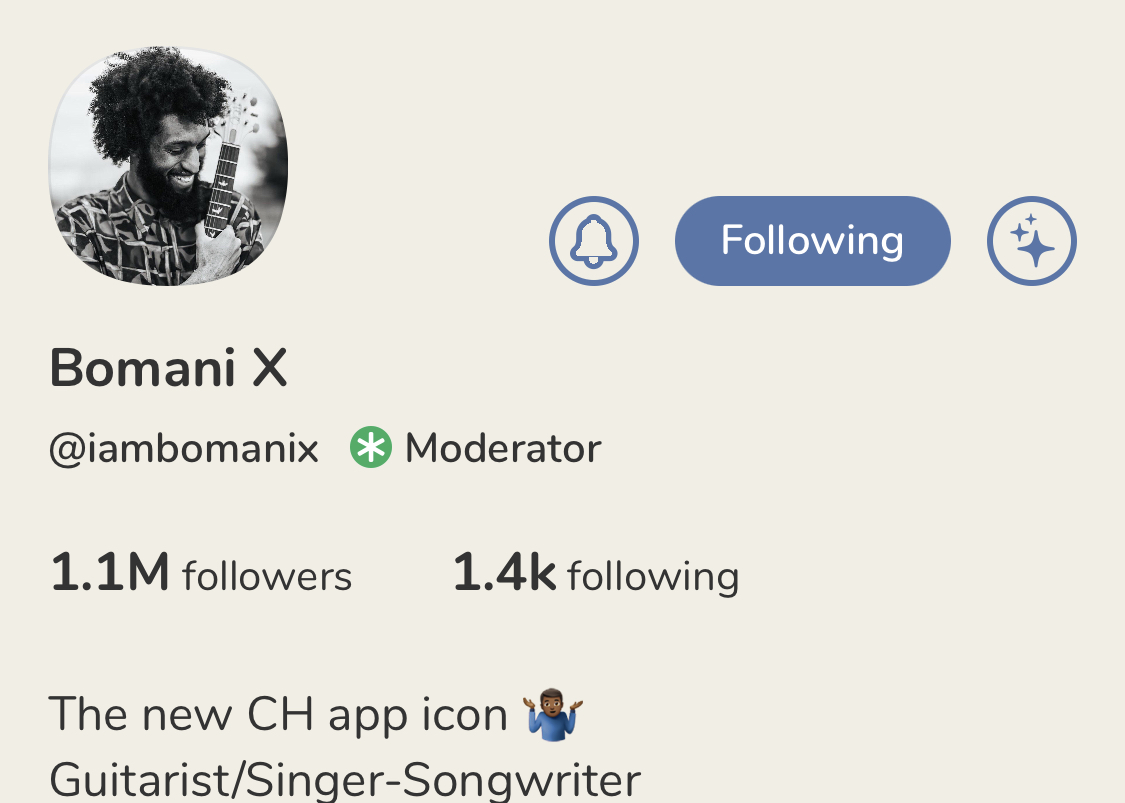This screenshot has width=1125, height=803.
Task: Open the sparkle suggested-people icon
Action: pos(1031,241)
